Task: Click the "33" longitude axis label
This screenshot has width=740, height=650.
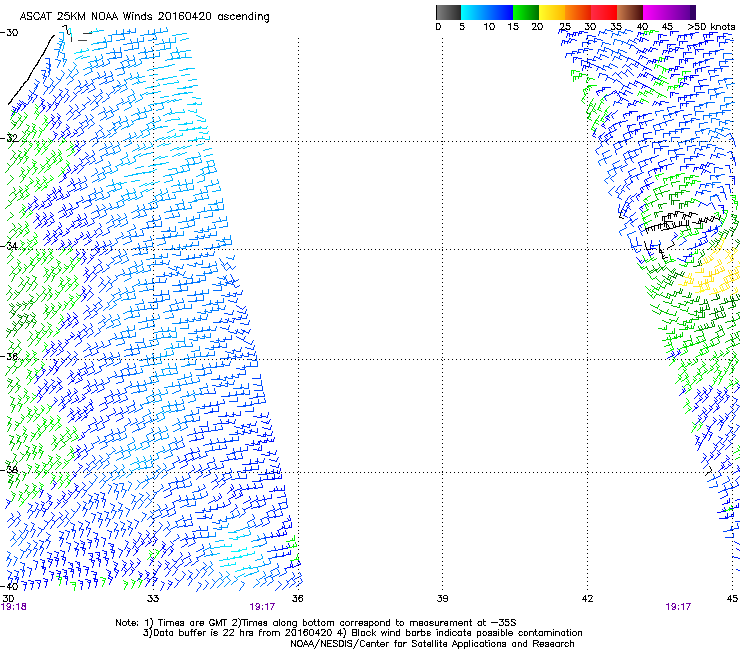Action: [x=153, y=599]
